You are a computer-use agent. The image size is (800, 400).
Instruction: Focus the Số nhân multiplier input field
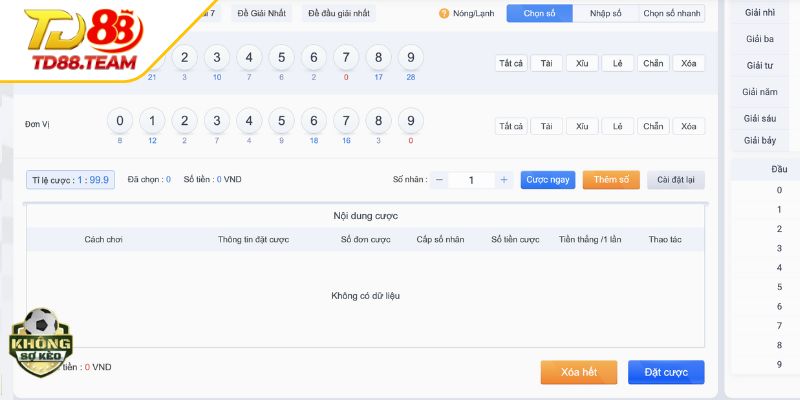coord(471,180)
